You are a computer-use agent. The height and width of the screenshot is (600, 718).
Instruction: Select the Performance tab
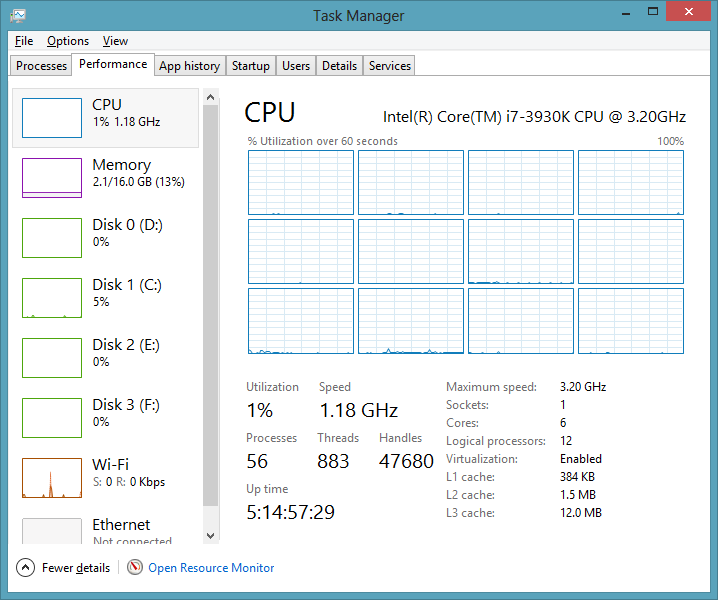(x=113, y=64)
